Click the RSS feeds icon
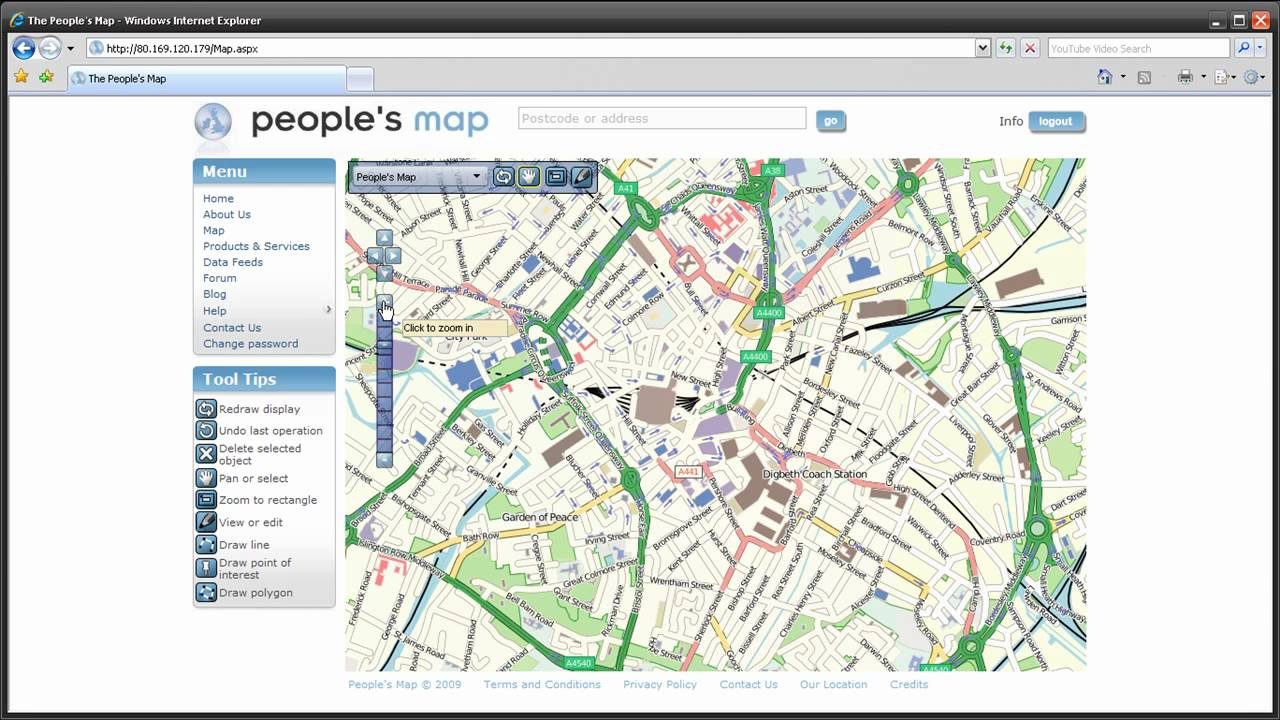This screenshot has height=720, width=1280. coord(1145,77)
